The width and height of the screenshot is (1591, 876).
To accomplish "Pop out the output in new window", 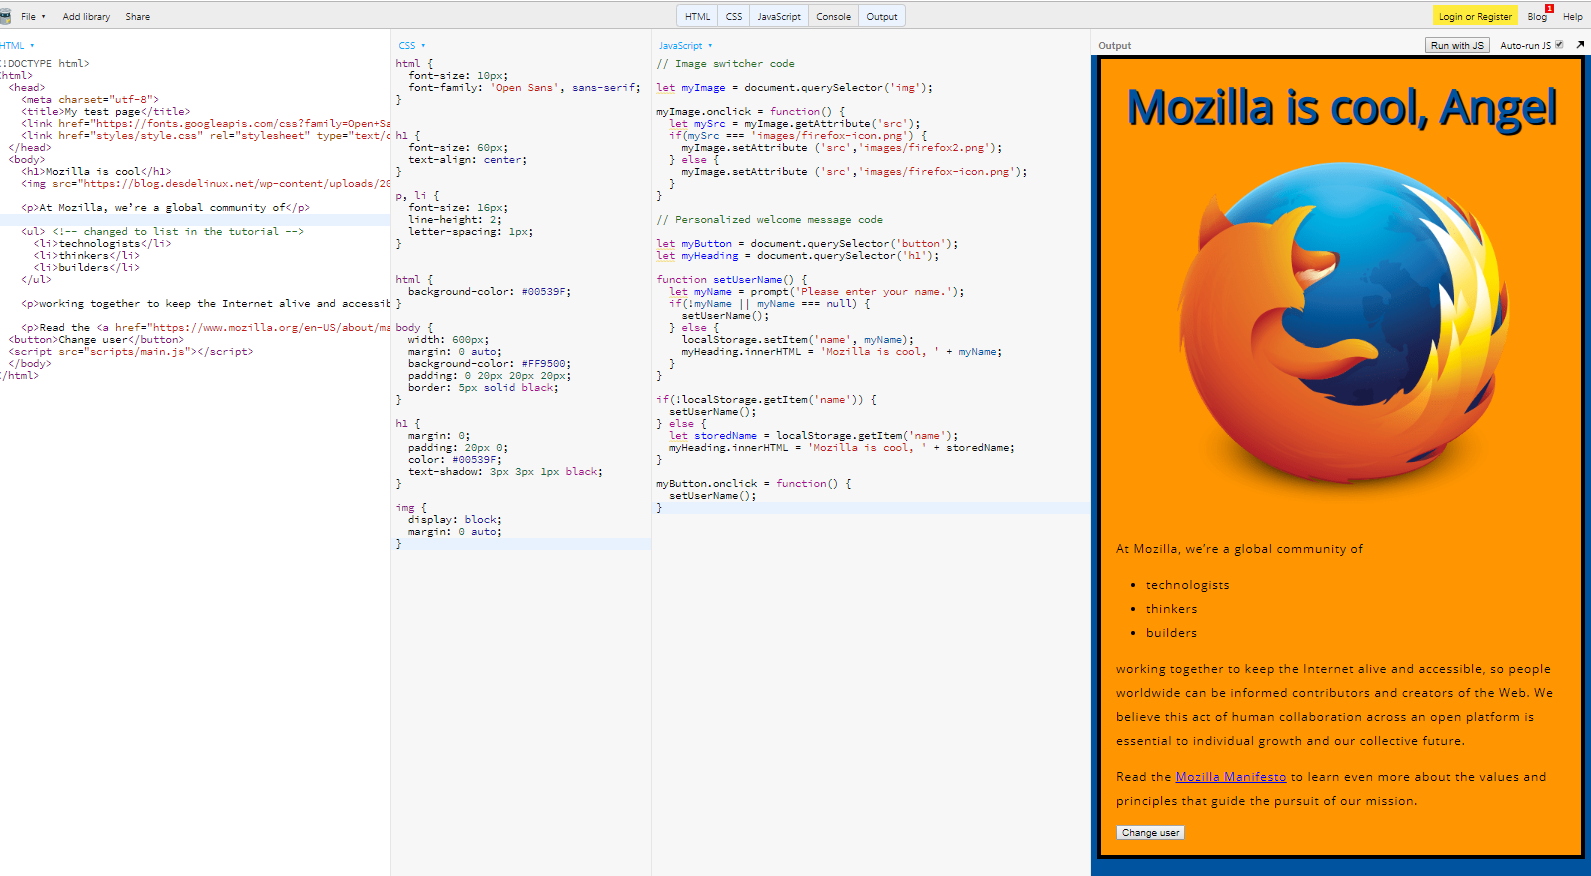I will (x=1580, y=45).
